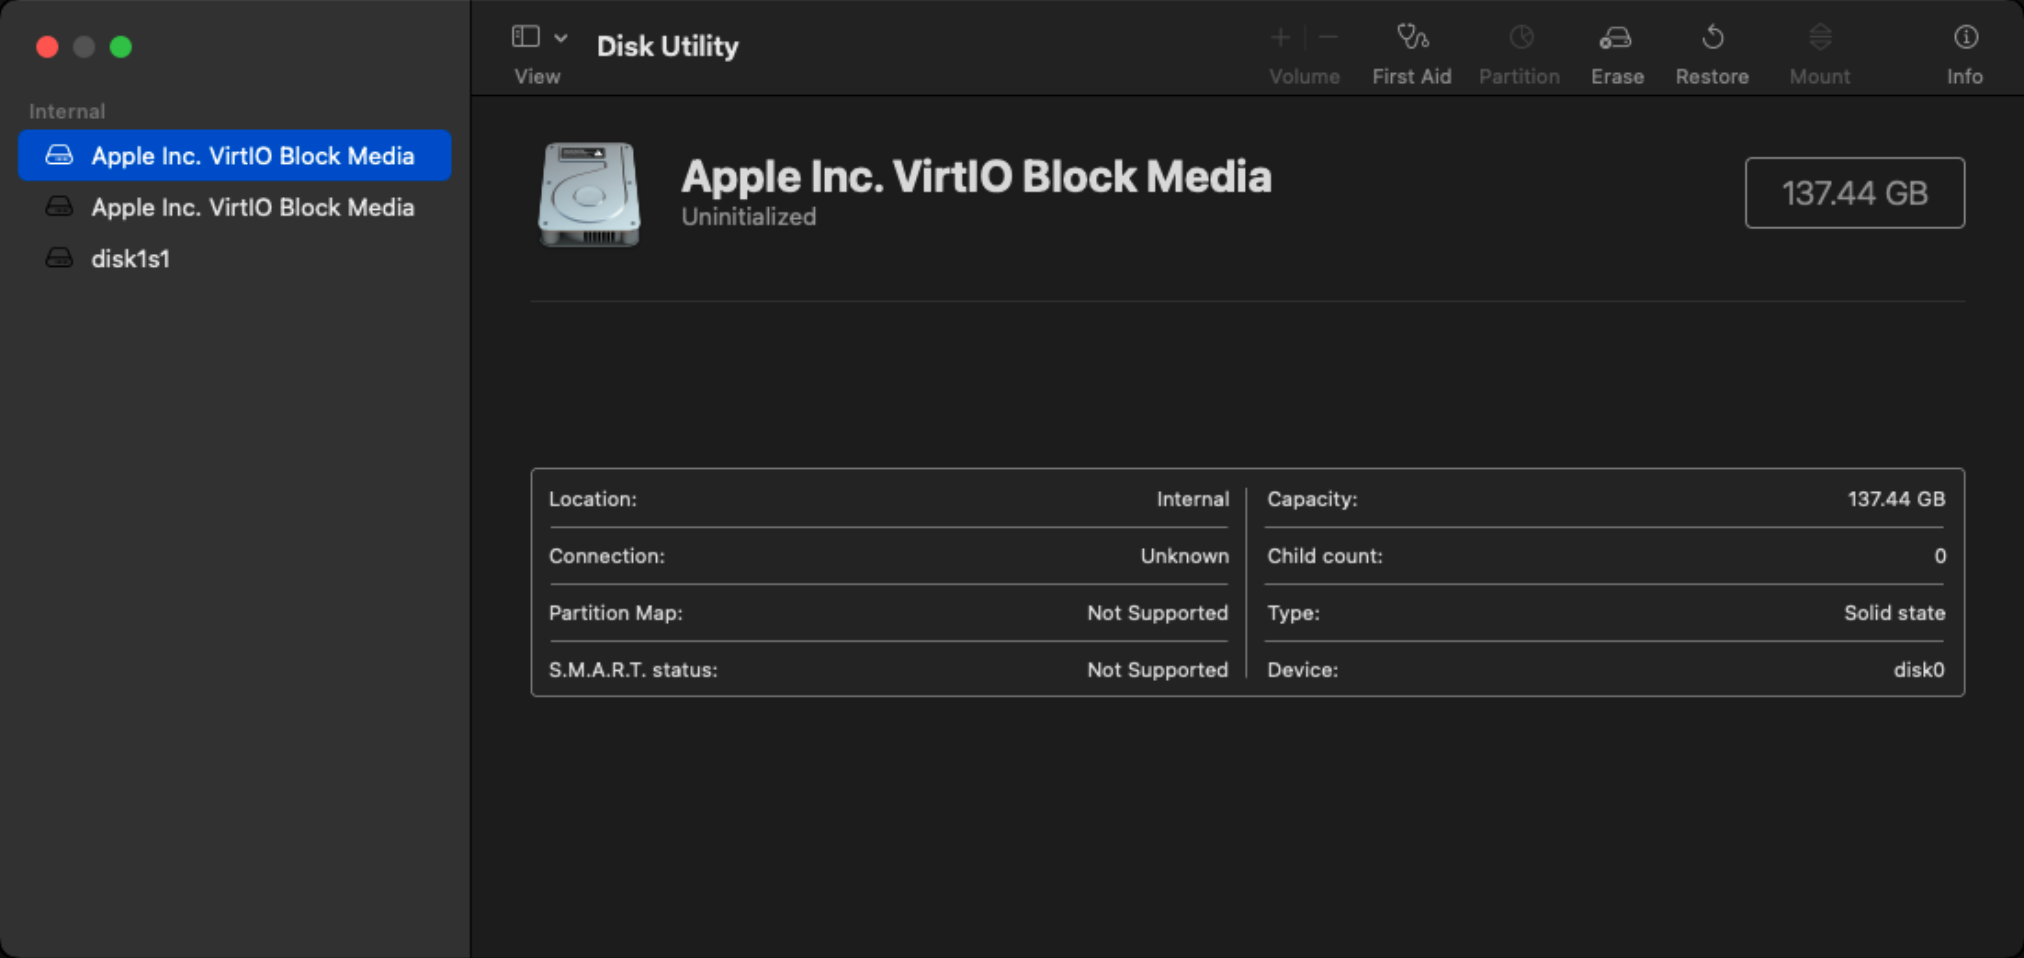This screenshot has width=2024, height=958.
Task: Select the Restore icon in the toolbar
Action: click(x=1712, y=50)
